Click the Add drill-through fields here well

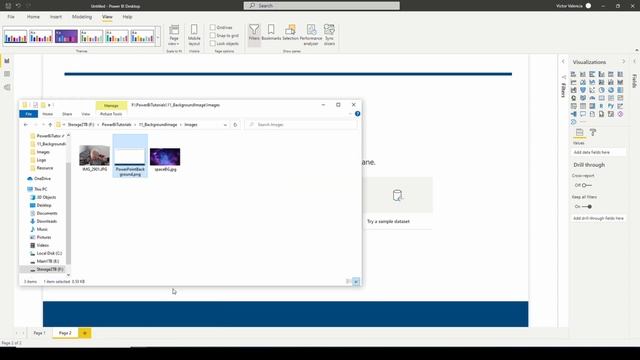[598, 218]
